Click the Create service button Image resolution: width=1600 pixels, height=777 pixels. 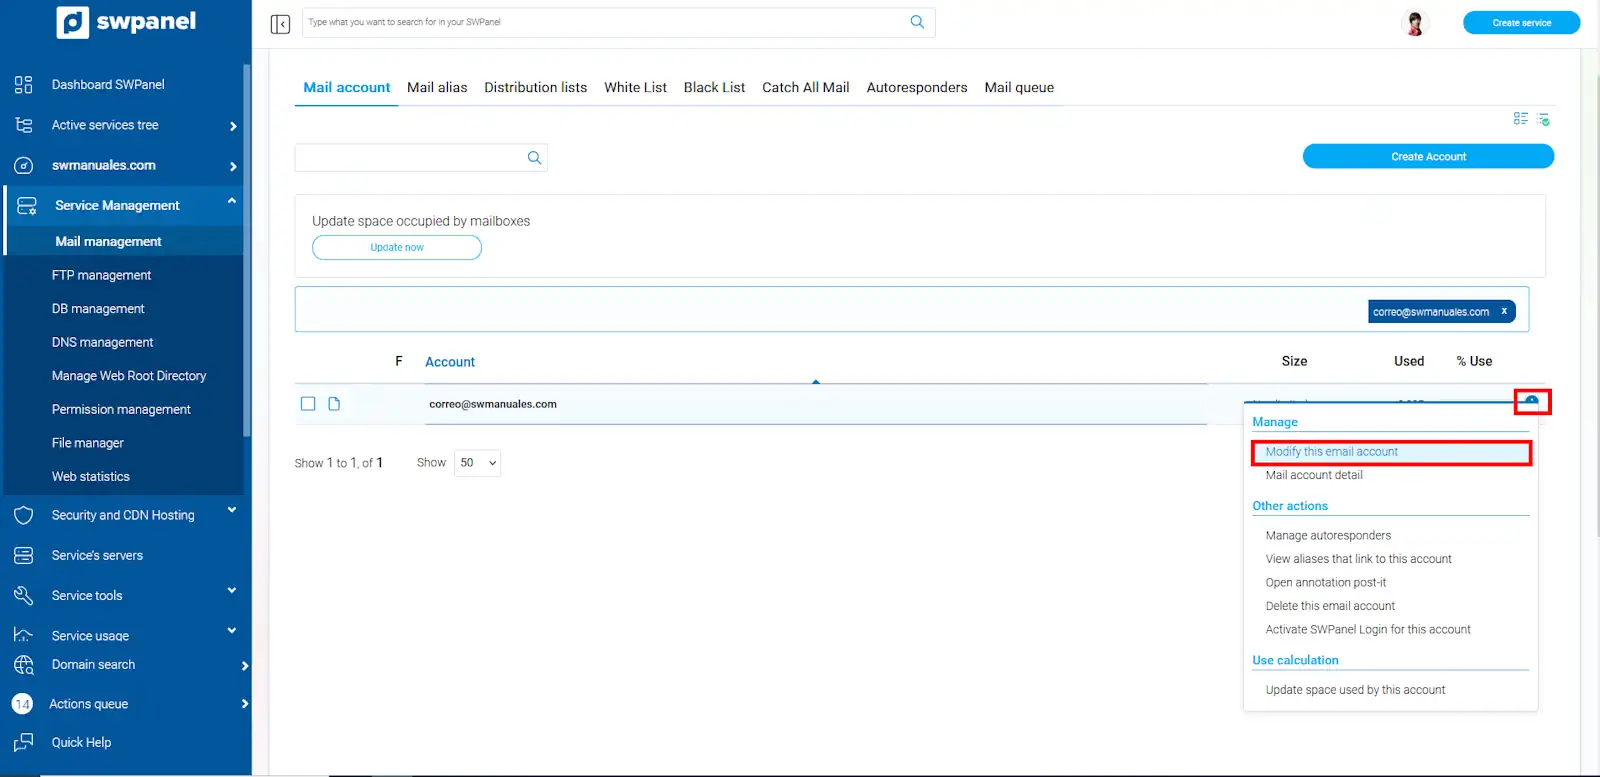[x=1521, y=23]
